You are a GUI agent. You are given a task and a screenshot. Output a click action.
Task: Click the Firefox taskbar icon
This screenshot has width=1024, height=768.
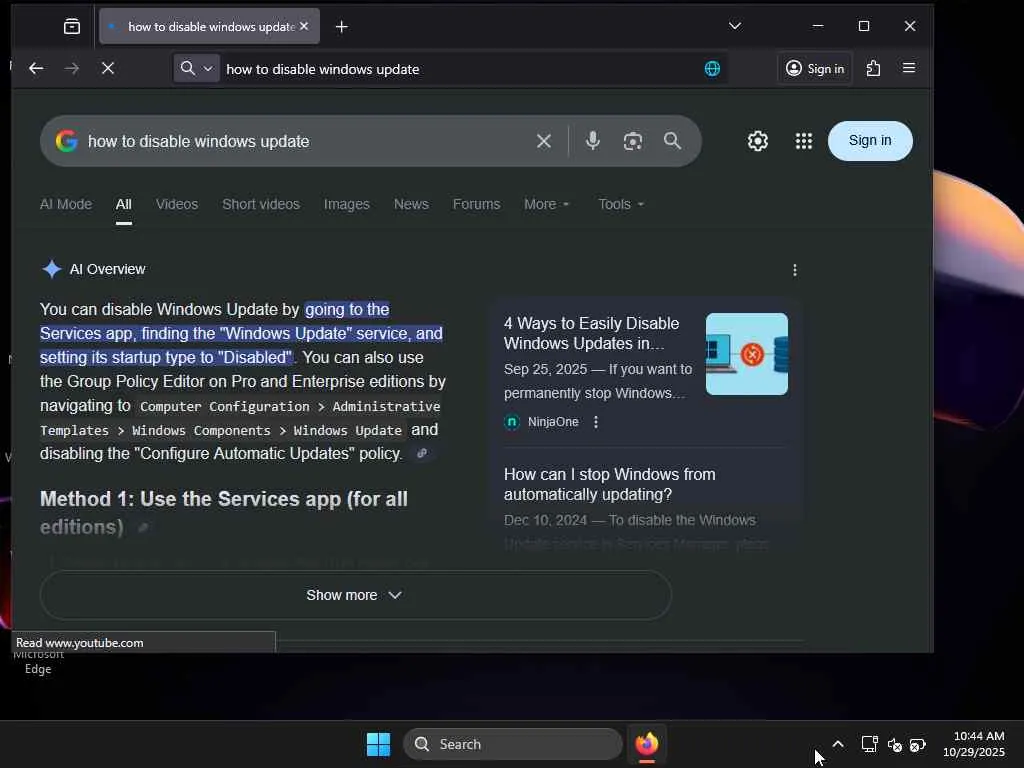click(x=647, y=744)
